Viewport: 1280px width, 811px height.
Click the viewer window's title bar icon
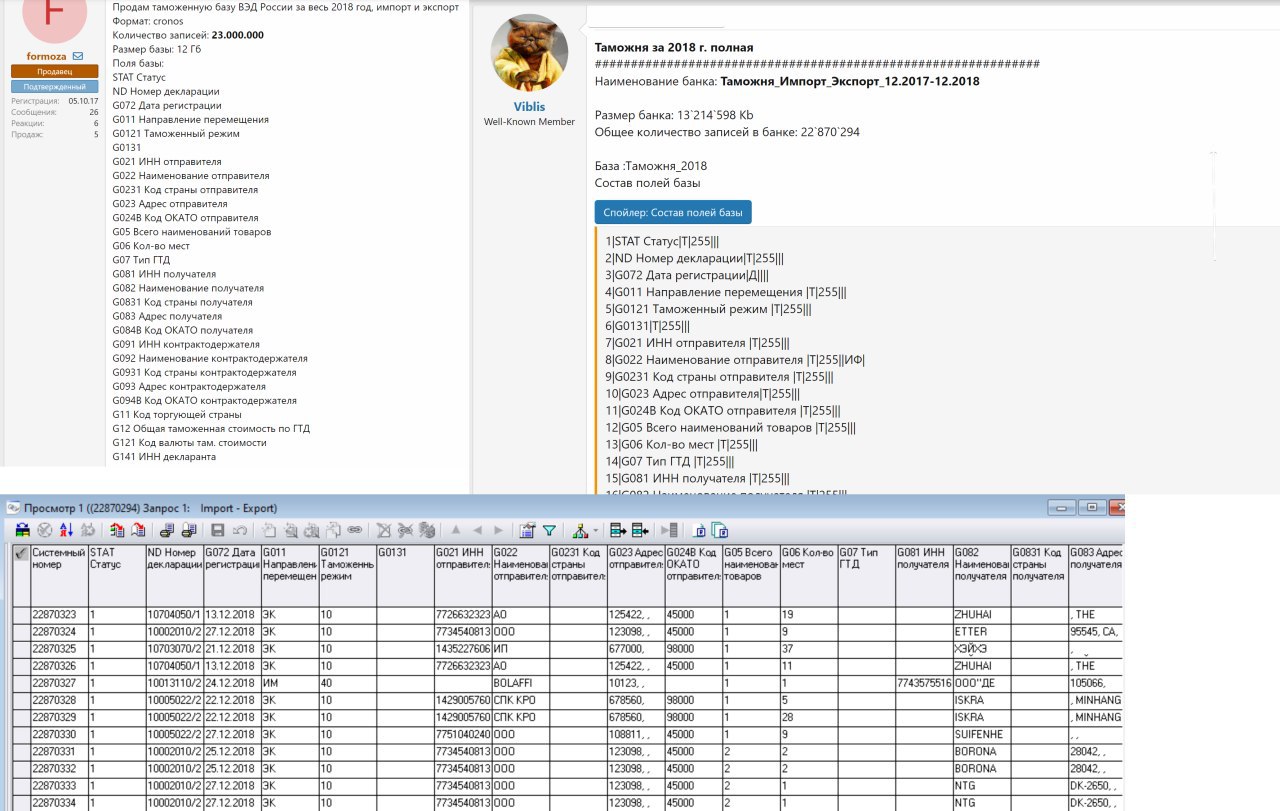14,508
